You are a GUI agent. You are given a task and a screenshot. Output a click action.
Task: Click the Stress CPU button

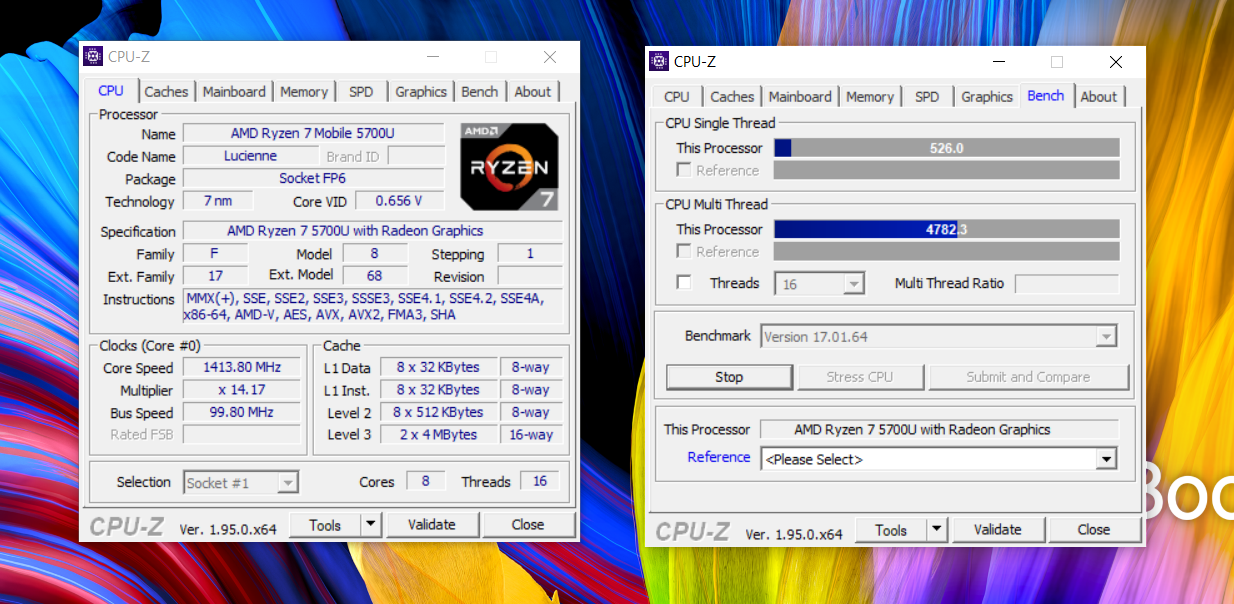[860, 377]
